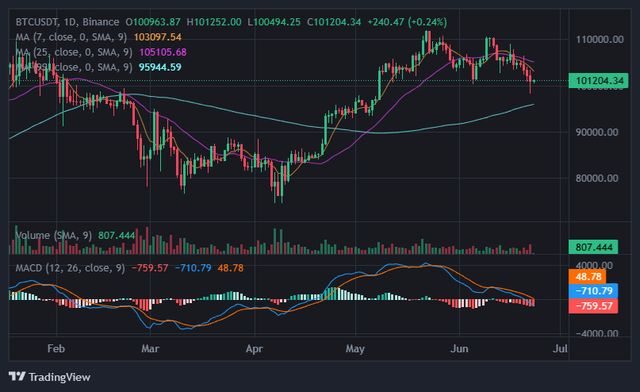The height and width of the screenshot is (392, 640).
Task: Click the Mar label on time axis
Action: coord(150,349)
